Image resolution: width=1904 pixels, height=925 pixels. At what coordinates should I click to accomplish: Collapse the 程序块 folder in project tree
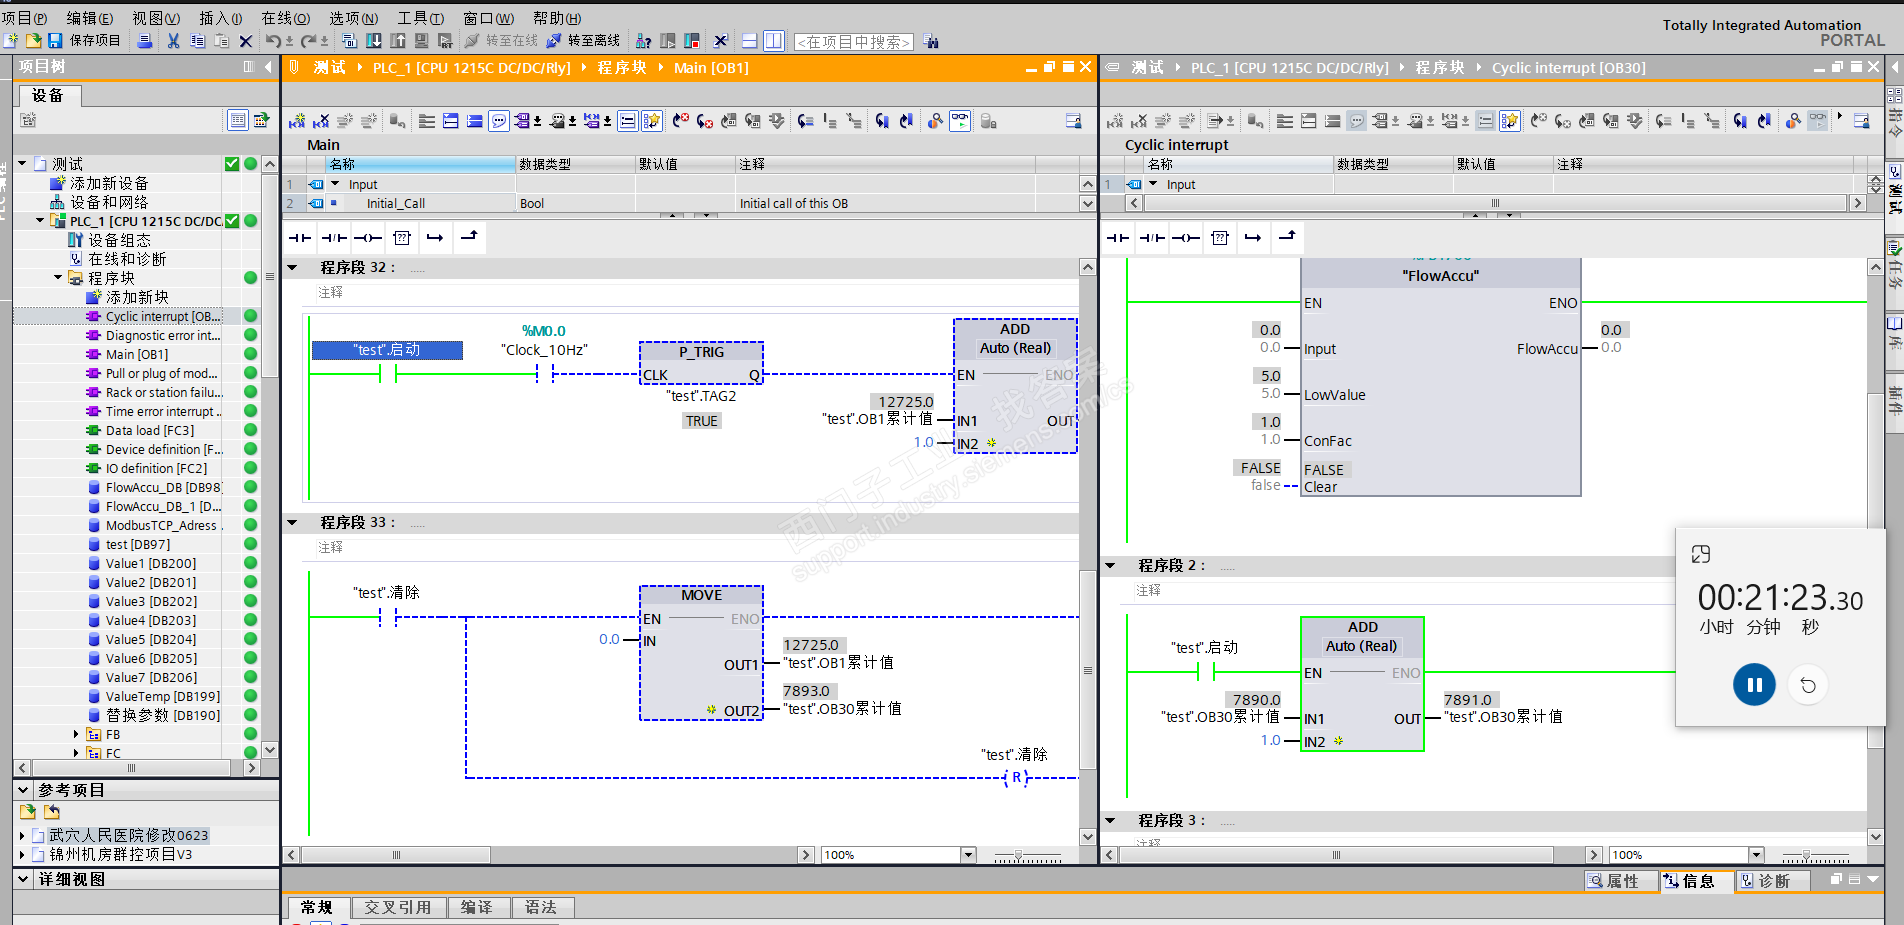(x=58, y=278)
